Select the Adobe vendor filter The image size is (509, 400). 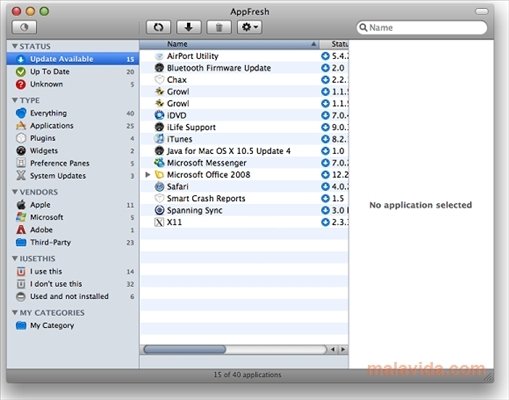point(73,230)
